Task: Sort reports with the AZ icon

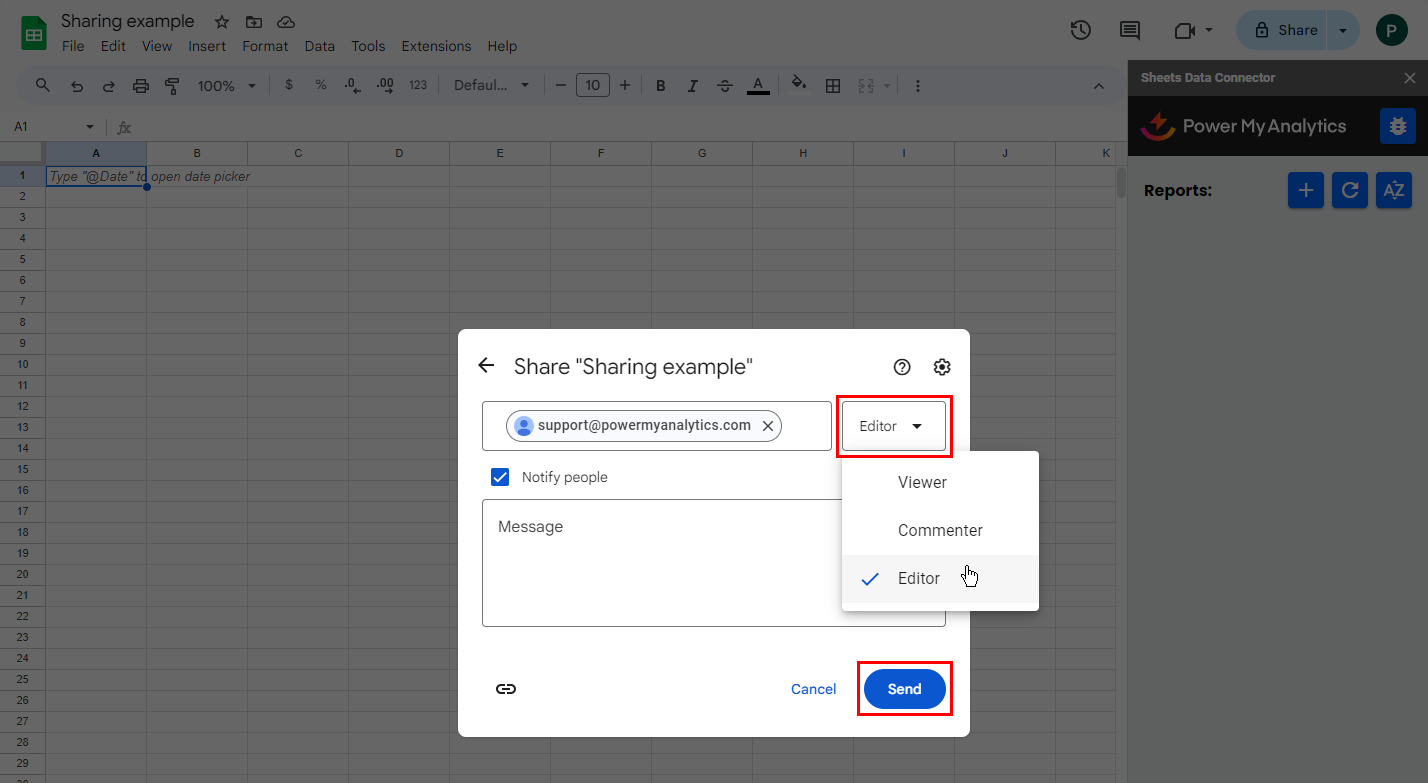Action: [x=1394, y=190]
